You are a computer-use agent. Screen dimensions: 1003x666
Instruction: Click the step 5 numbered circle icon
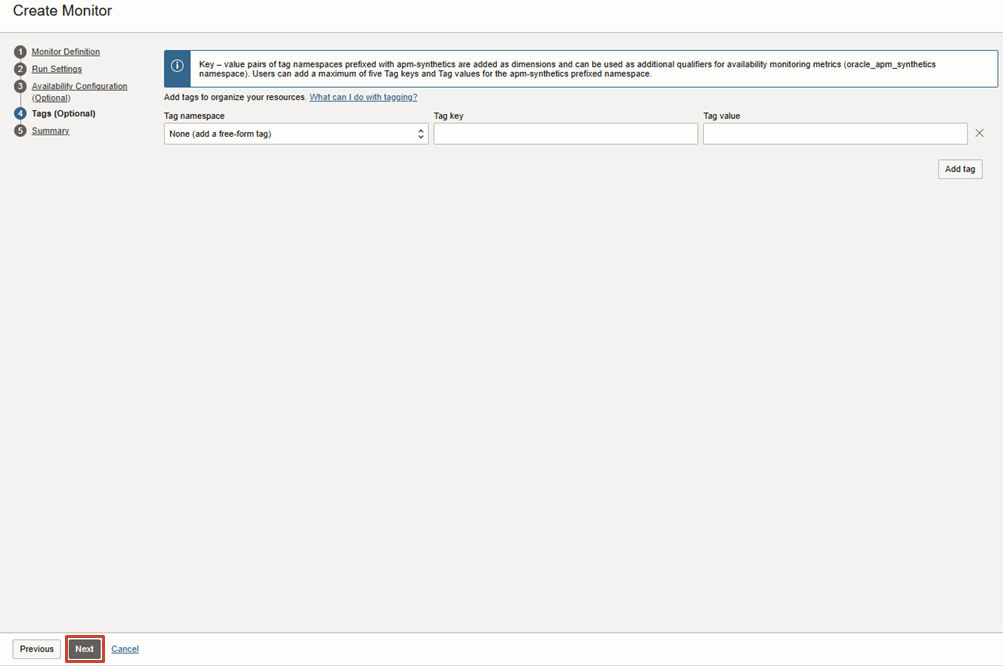pyautogui.click(x=20, y=131)
